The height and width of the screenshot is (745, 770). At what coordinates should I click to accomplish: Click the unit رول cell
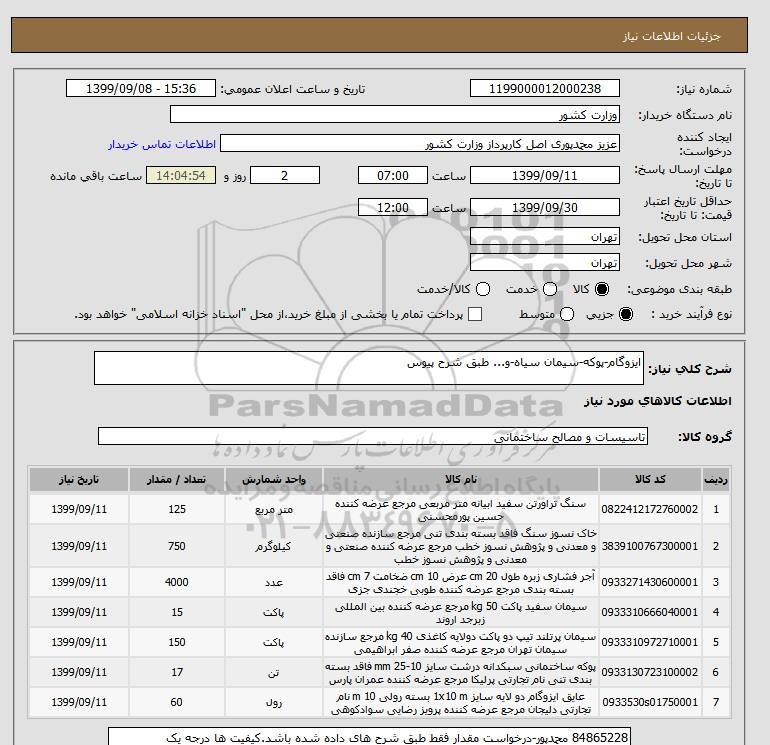[x=274, y=703]
